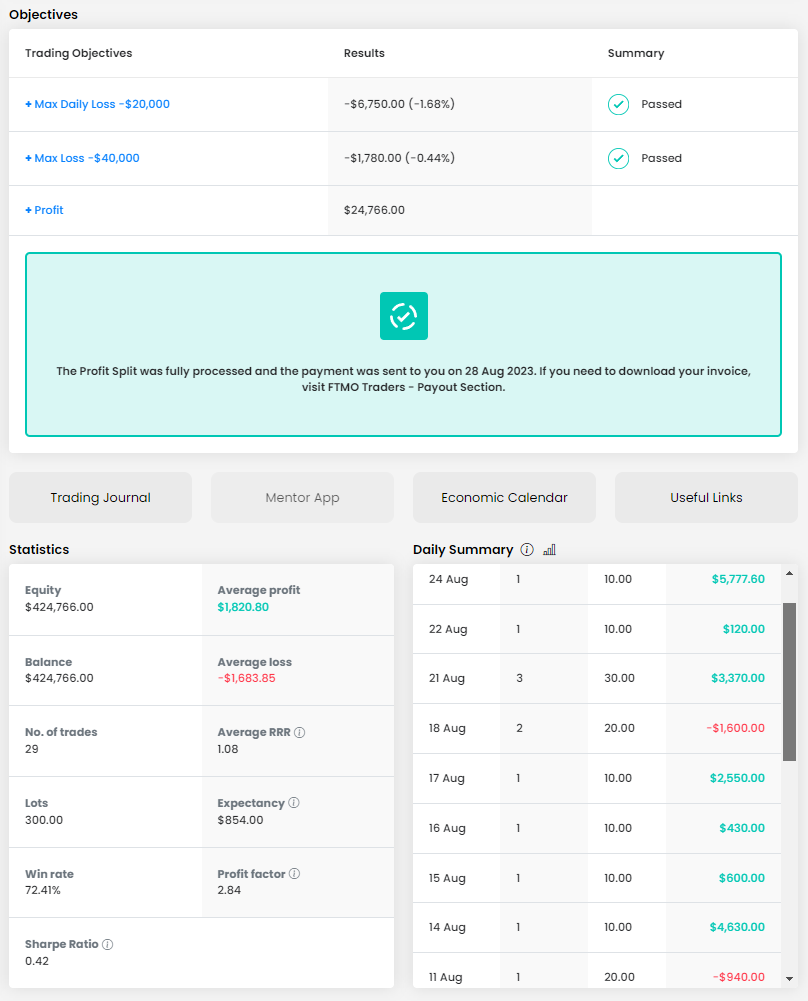This screenshot has height=1001, width=808.
Task: Select the 11 Aug daily summary row
Action: click(597, 971)
